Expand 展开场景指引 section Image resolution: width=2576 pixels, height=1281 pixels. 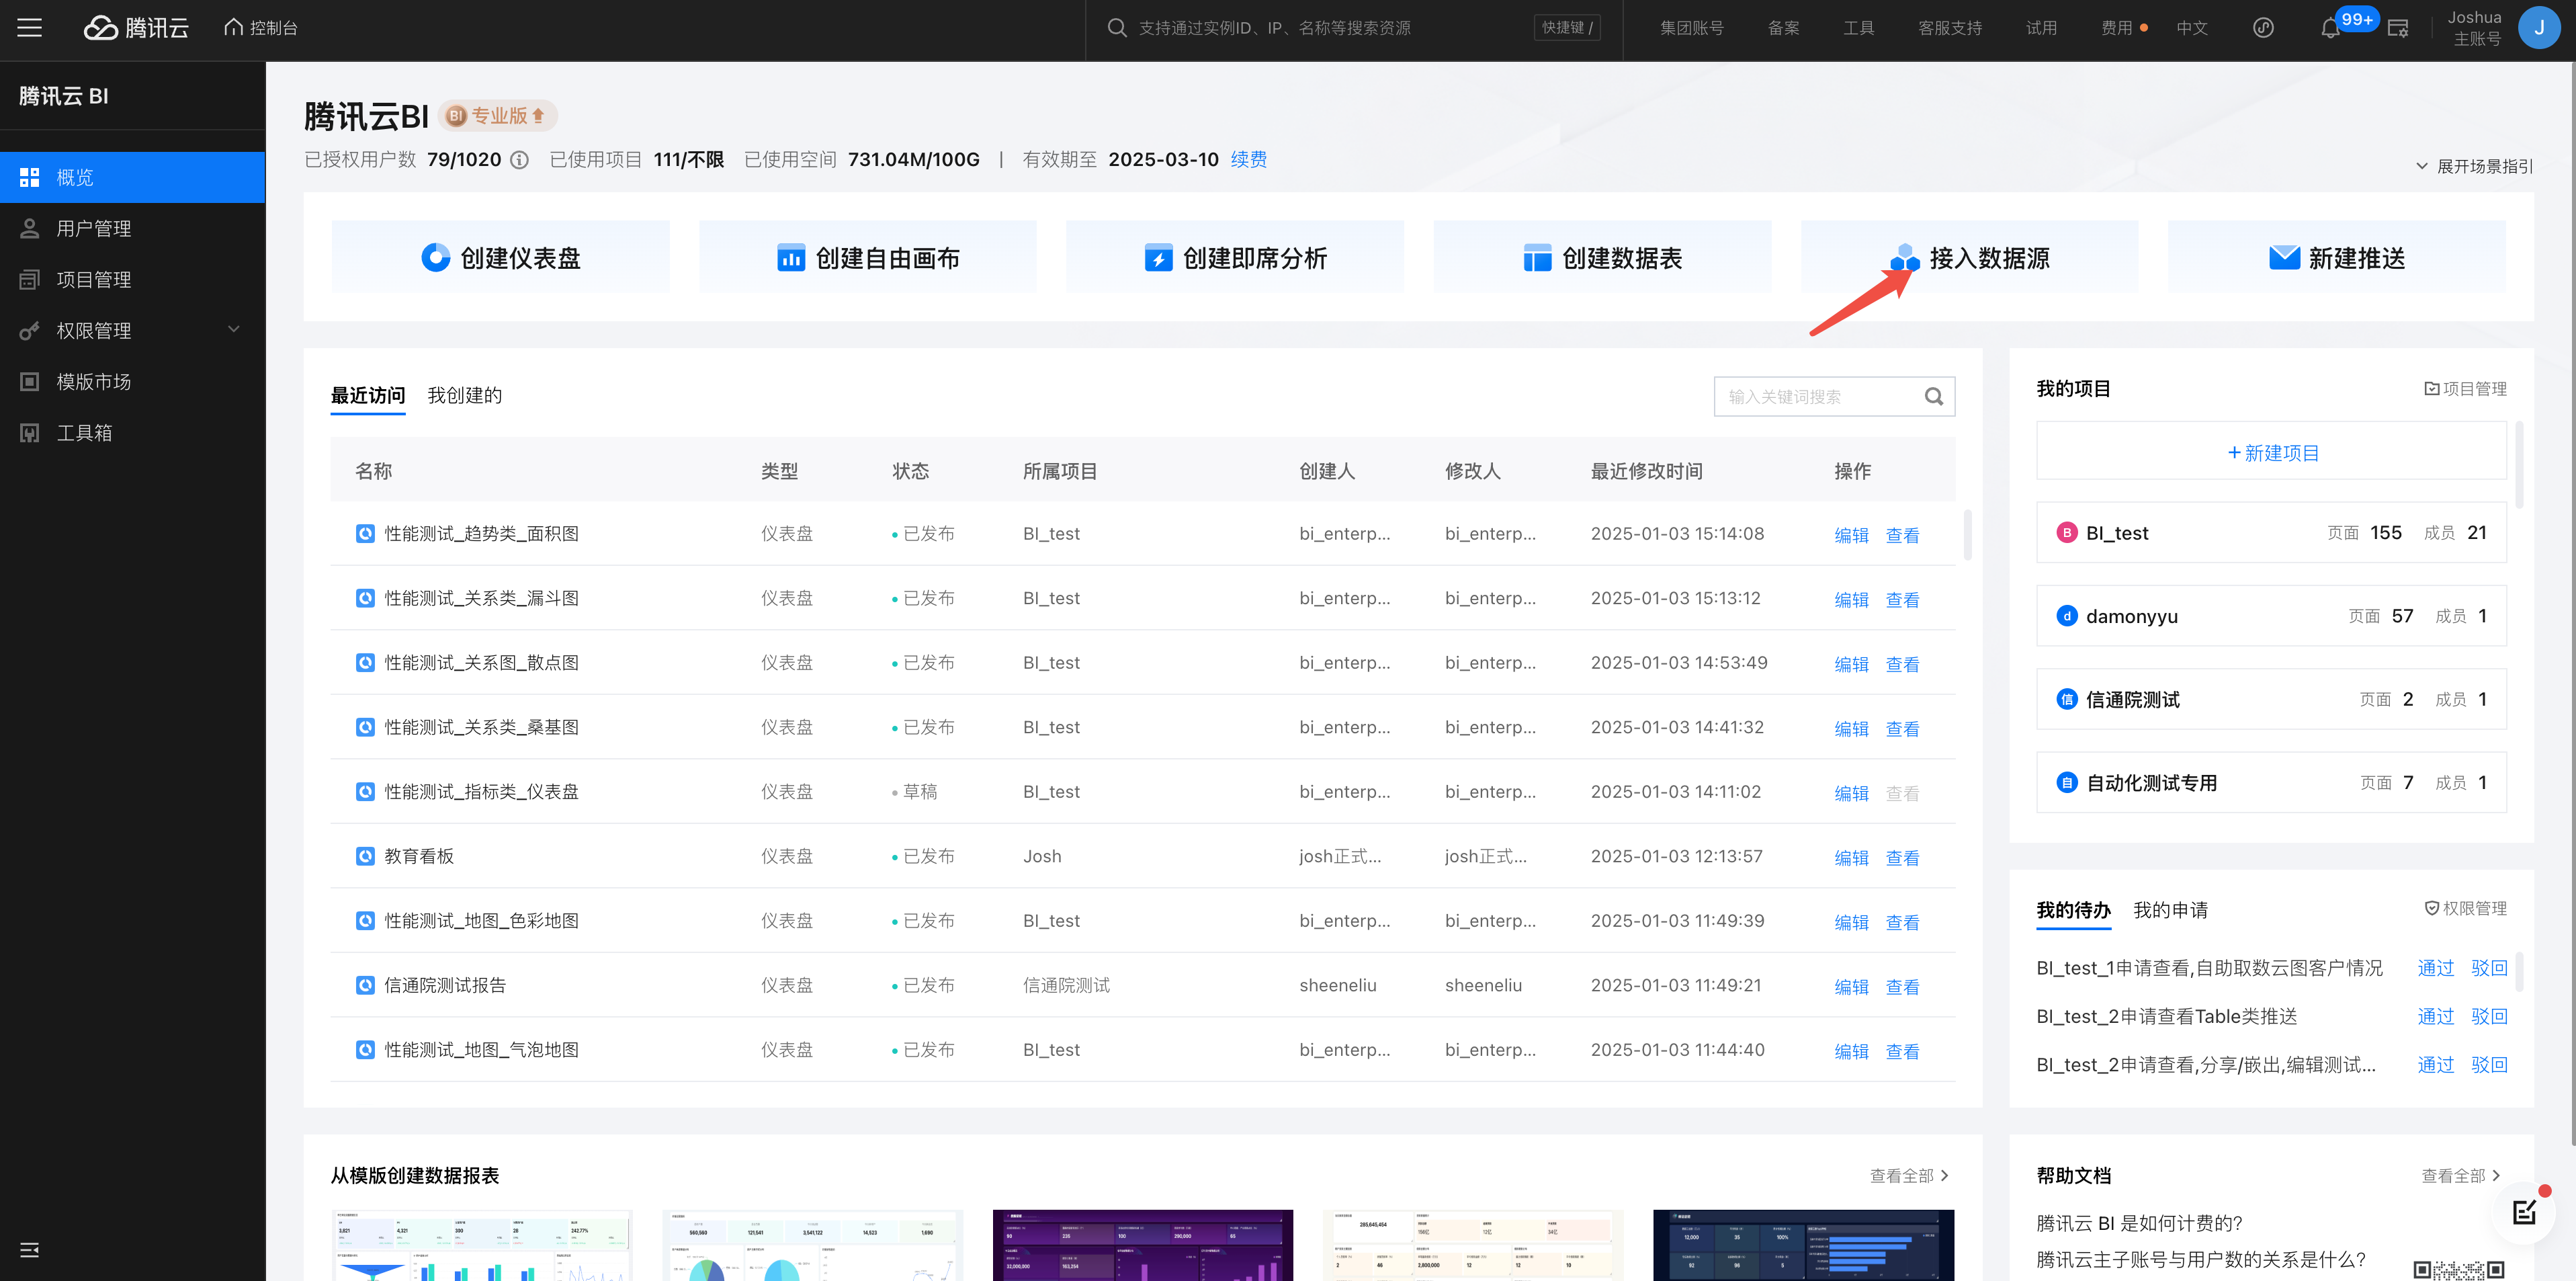pyautogui.click(x=2473, y=166)
